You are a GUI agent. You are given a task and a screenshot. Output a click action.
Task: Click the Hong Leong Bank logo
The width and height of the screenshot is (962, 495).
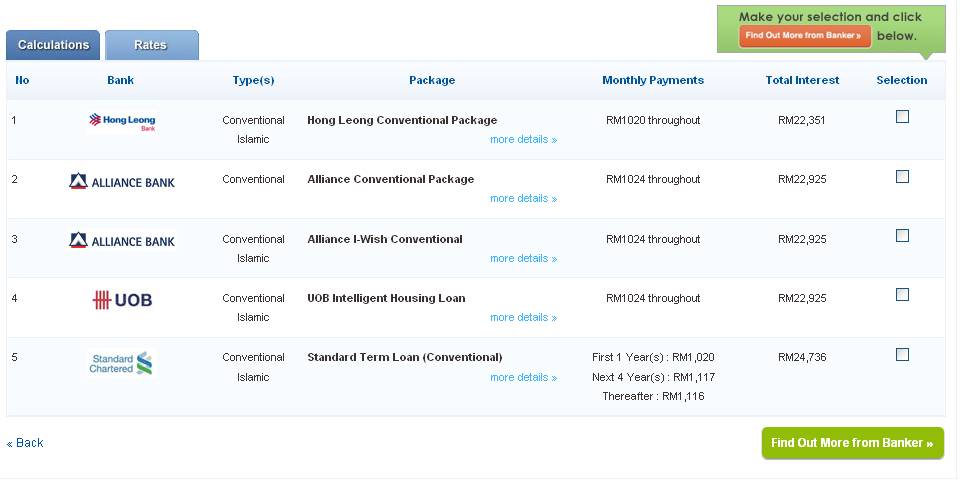tap(122, 121)
